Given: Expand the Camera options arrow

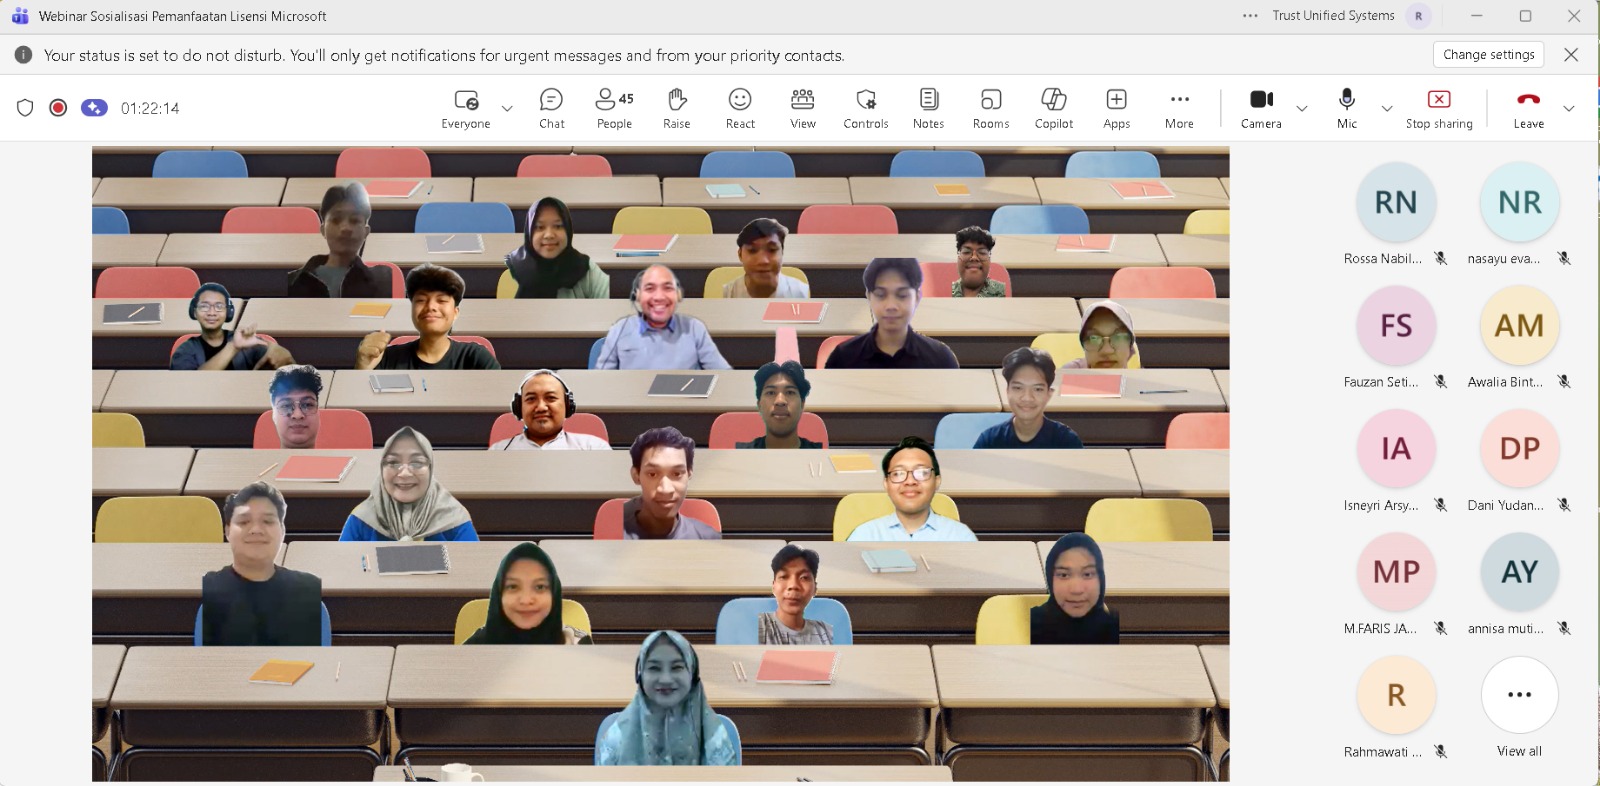Looking at the screenshot, I should 1302,108.
